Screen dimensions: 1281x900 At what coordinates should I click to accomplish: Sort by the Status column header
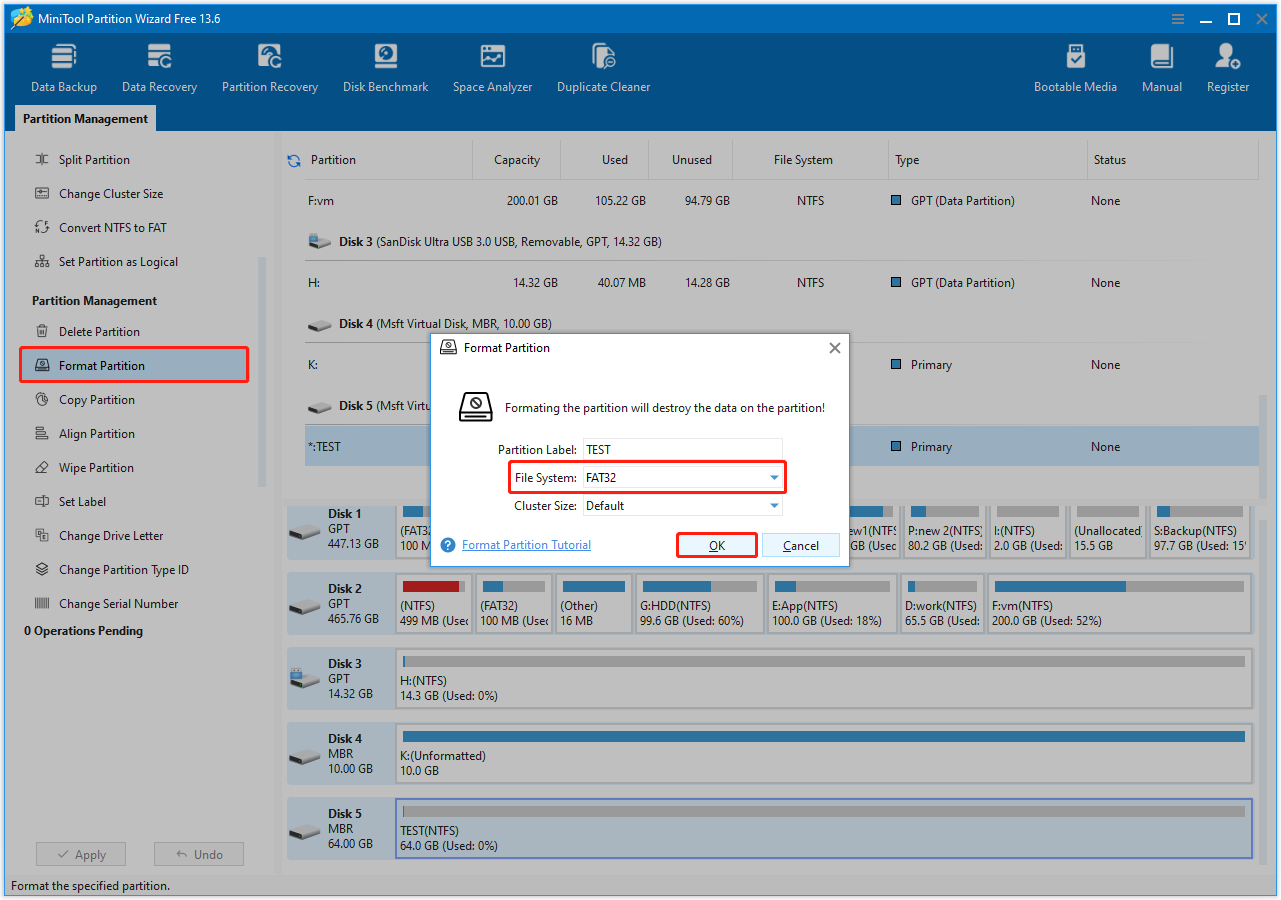click(1172, 160)
